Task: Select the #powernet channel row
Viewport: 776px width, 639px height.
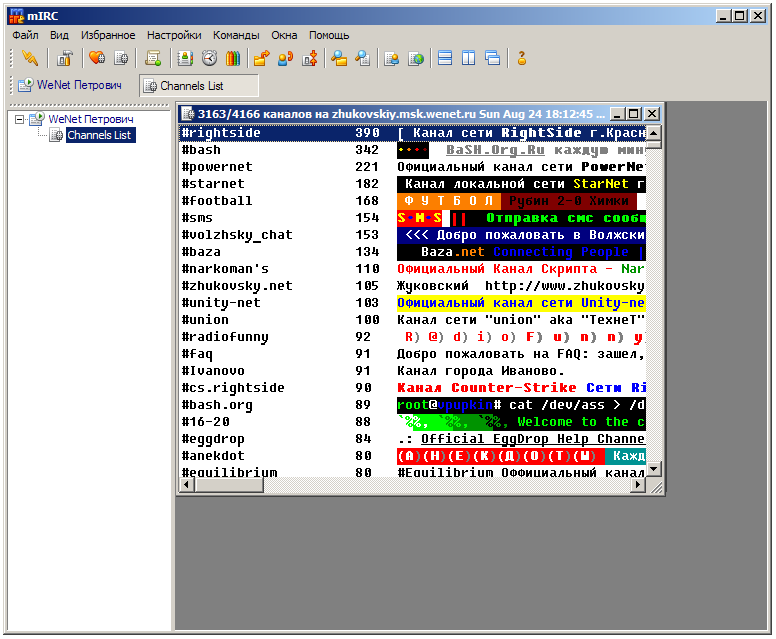Action: [412, 167]
